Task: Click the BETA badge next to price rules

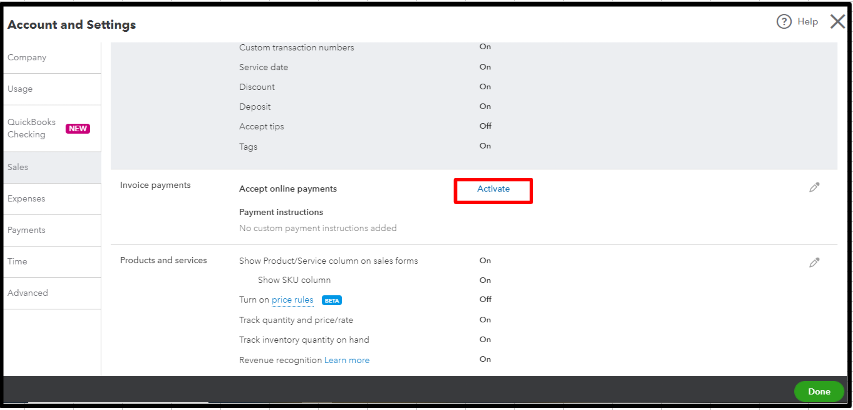Action: pyautogui.click(x=332, y=300)
